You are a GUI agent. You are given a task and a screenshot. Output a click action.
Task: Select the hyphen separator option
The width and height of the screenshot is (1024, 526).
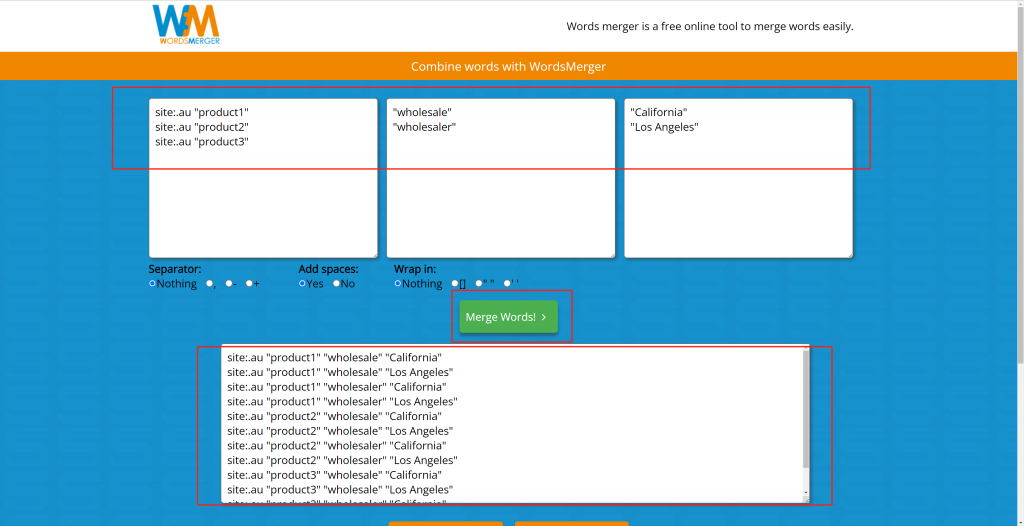pos(229,284)
